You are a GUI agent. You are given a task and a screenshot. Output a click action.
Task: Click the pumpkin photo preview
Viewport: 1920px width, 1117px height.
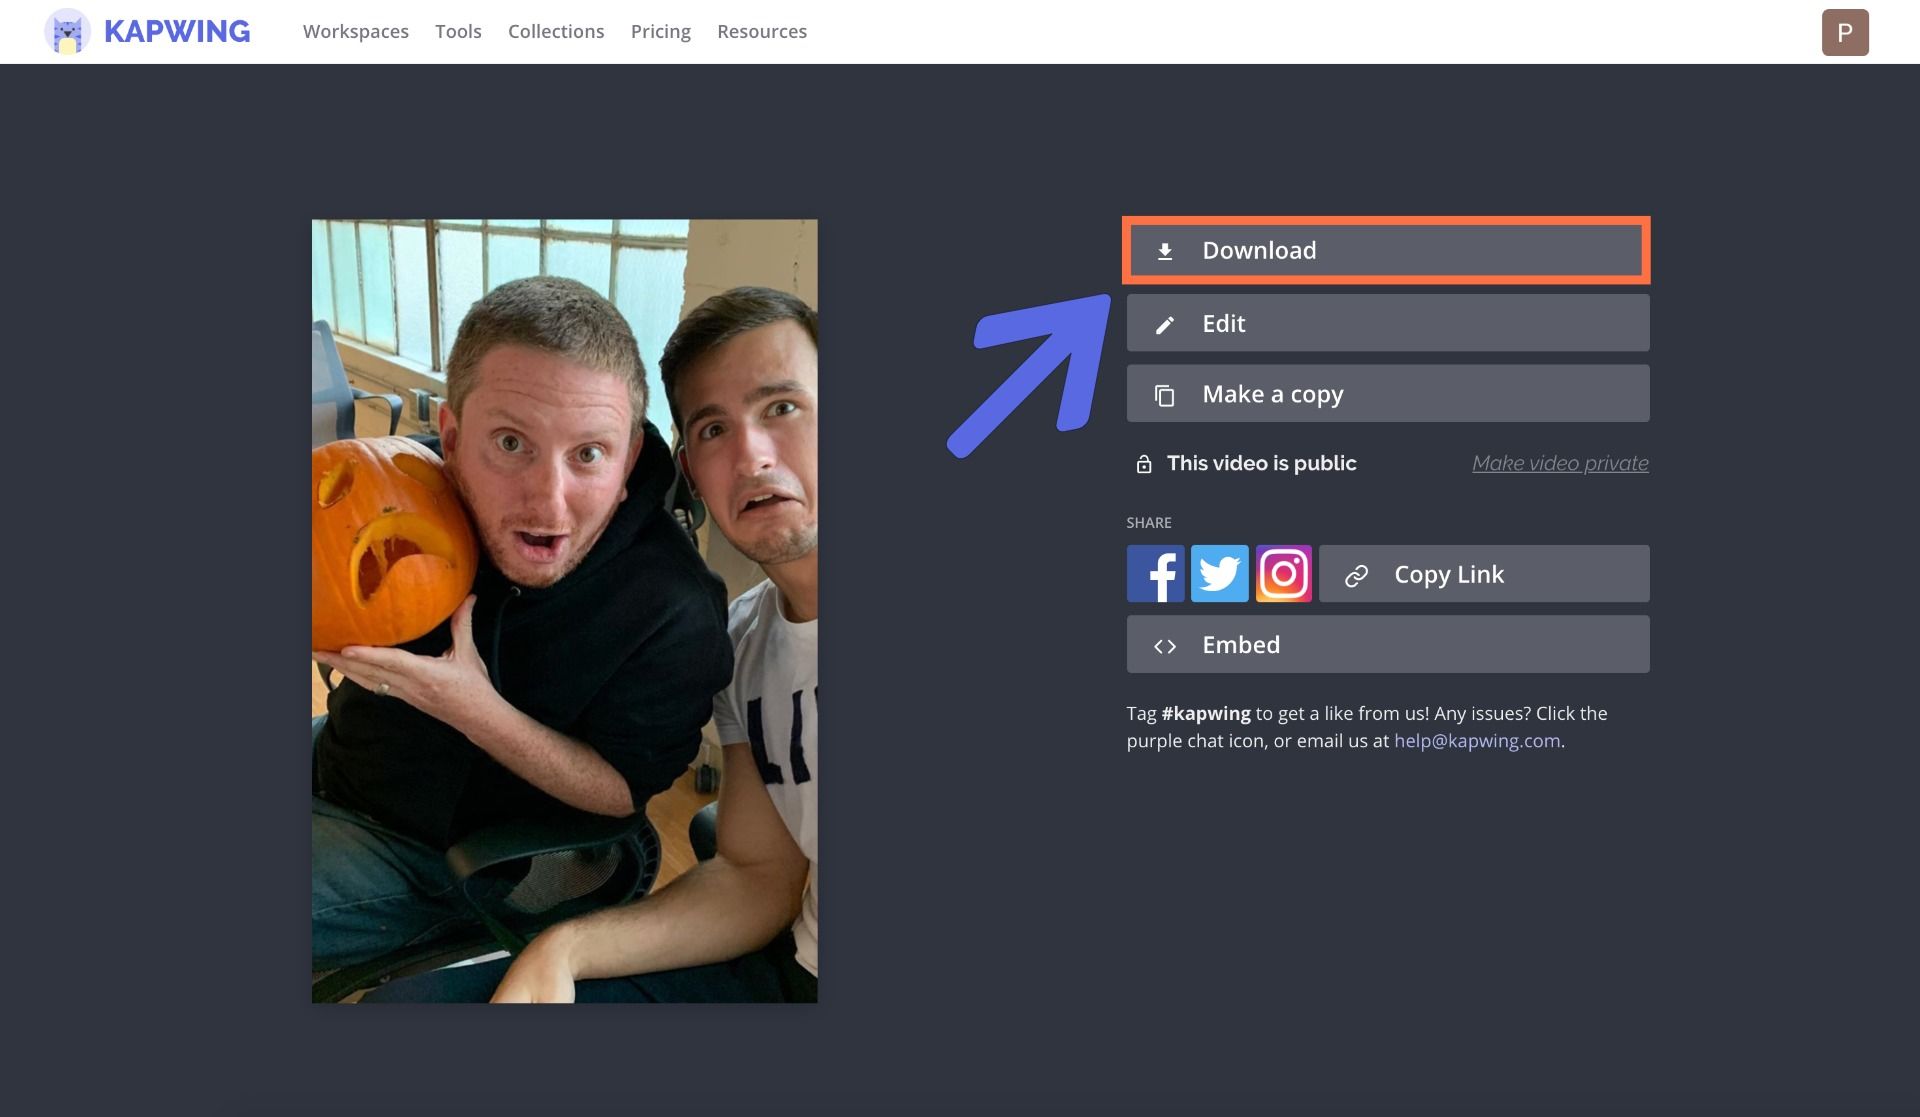(x=564, y=611)
